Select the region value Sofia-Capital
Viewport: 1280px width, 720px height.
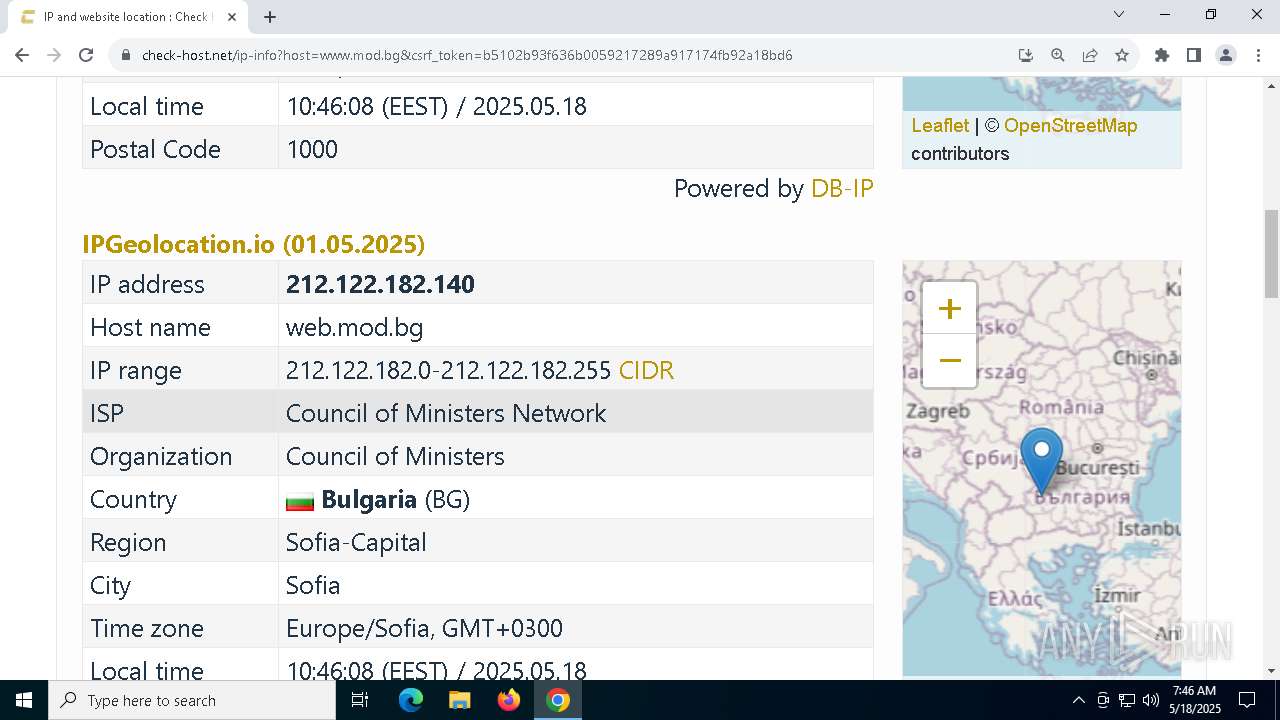[356, 542]
